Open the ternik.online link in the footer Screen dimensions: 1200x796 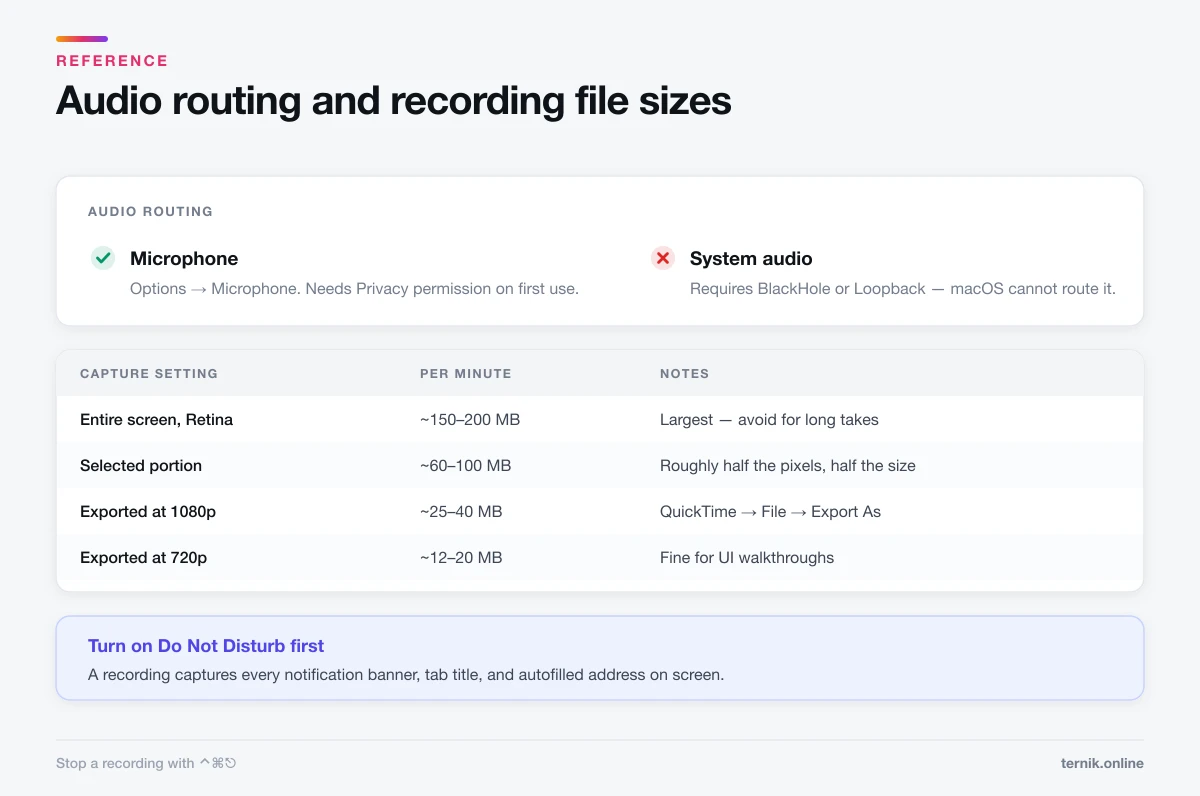tap(1102, 763)
